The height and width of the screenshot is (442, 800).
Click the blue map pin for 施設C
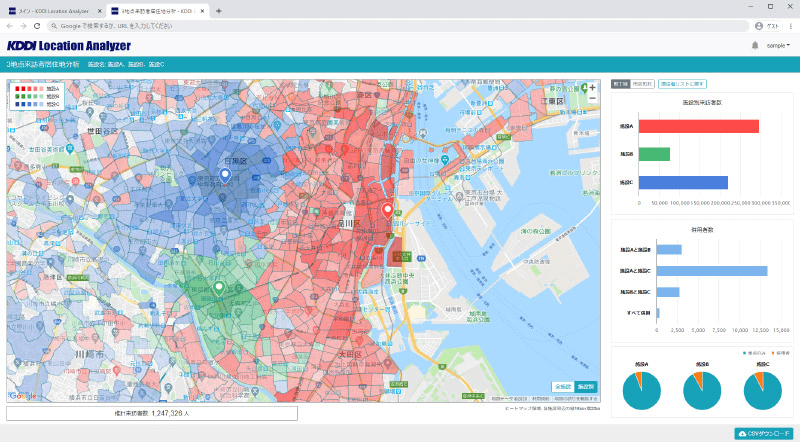tap(225, 176)
